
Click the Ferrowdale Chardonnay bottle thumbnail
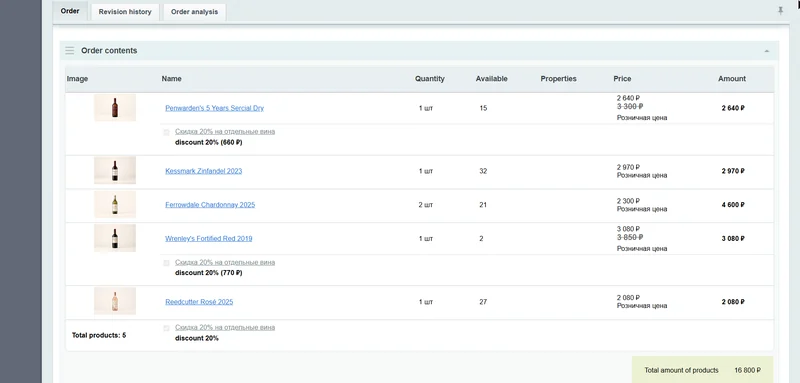coord(115,205)
